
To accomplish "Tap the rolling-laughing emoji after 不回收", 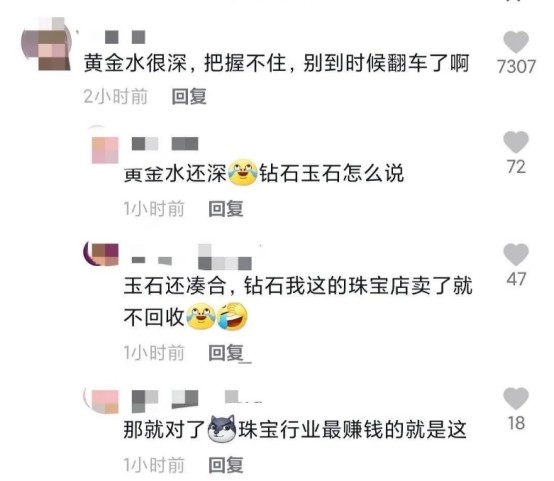I will coord(232,316).
